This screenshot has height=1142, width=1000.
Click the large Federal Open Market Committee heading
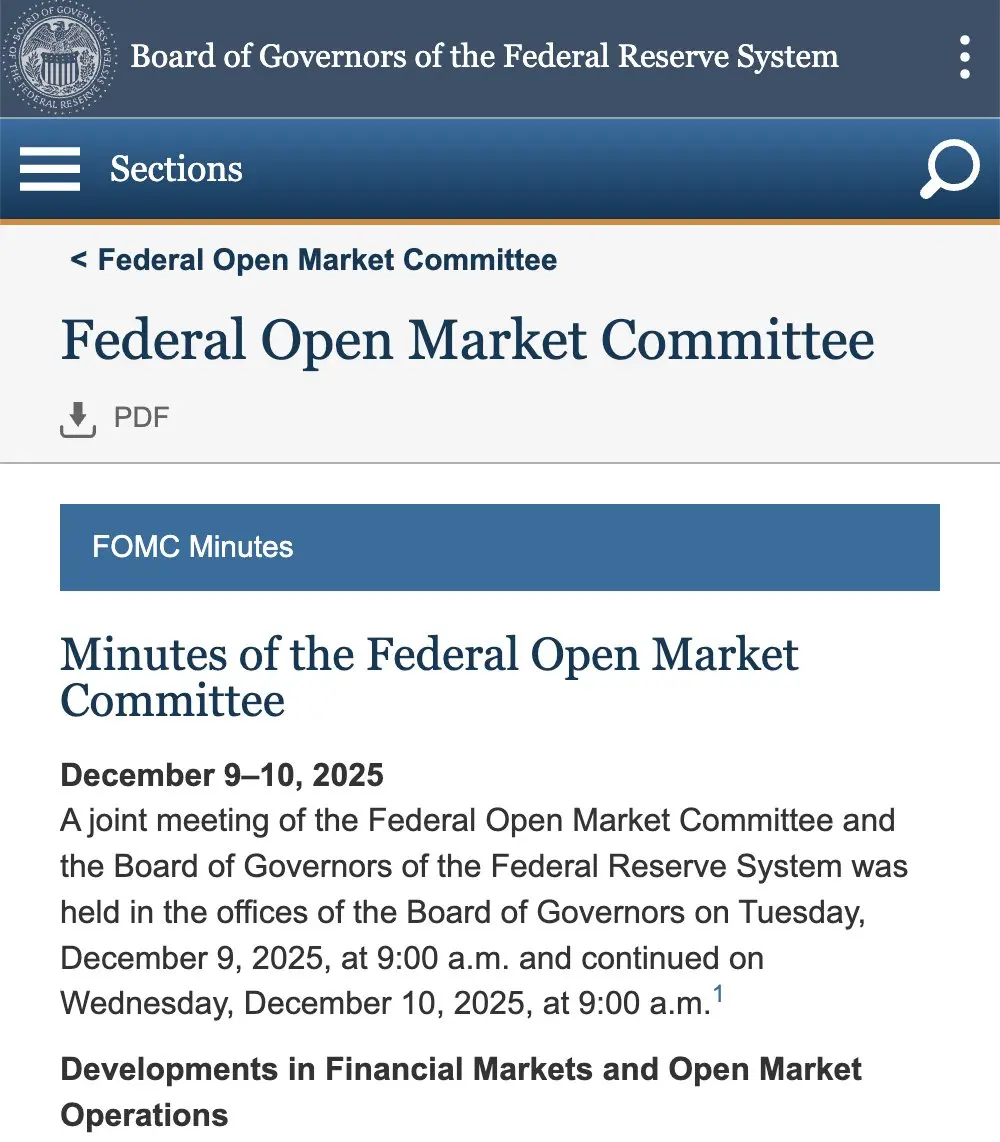[x=468, y=340]
